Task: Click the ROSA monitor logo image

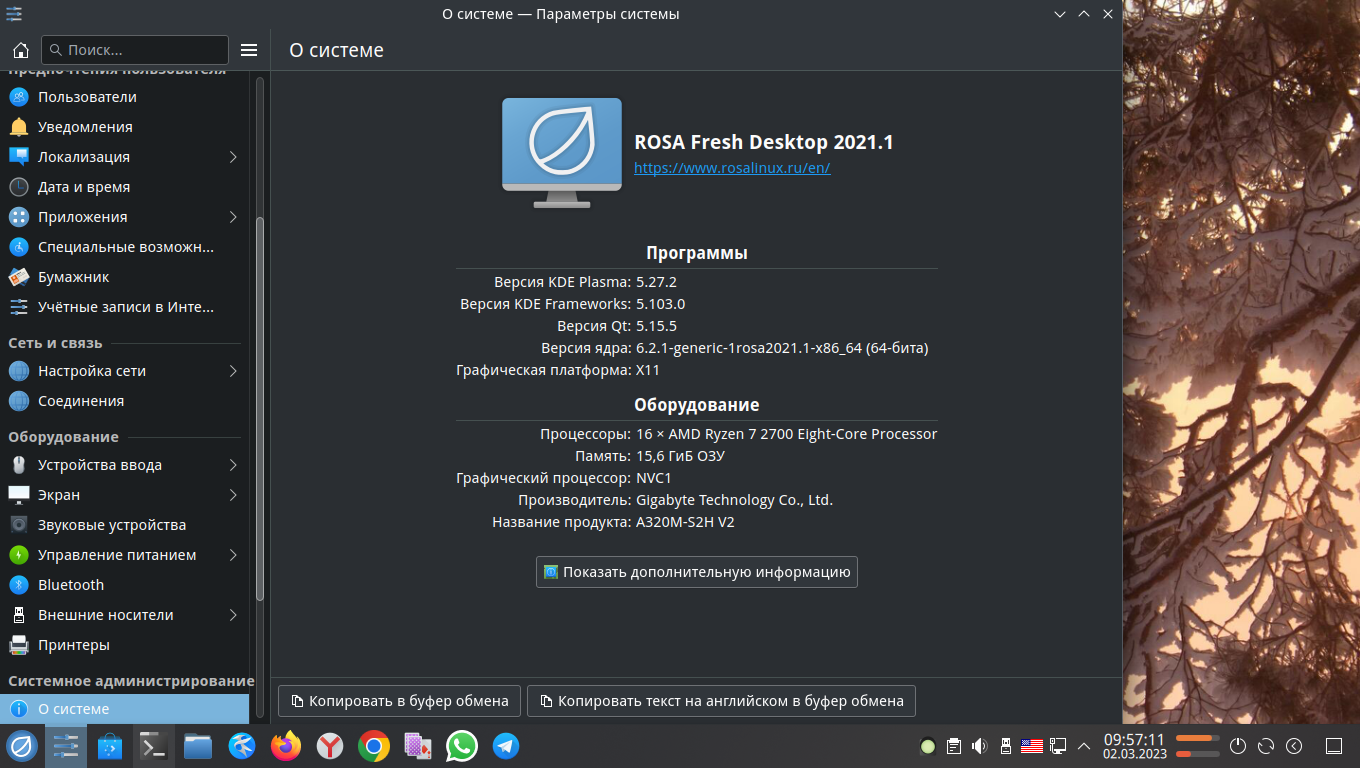Action: click(562, 153)
